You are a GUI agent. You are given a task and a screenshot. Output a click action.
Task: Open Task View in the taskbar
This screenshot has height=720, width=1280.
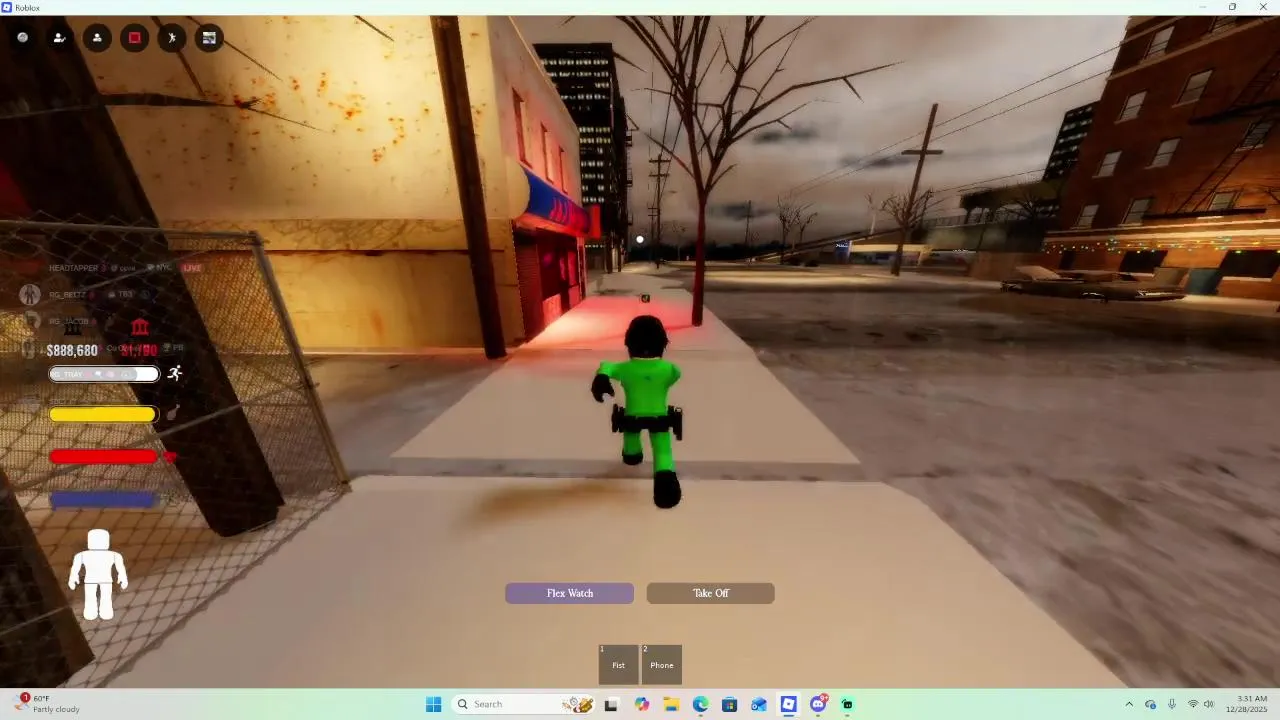click(611, 704)
